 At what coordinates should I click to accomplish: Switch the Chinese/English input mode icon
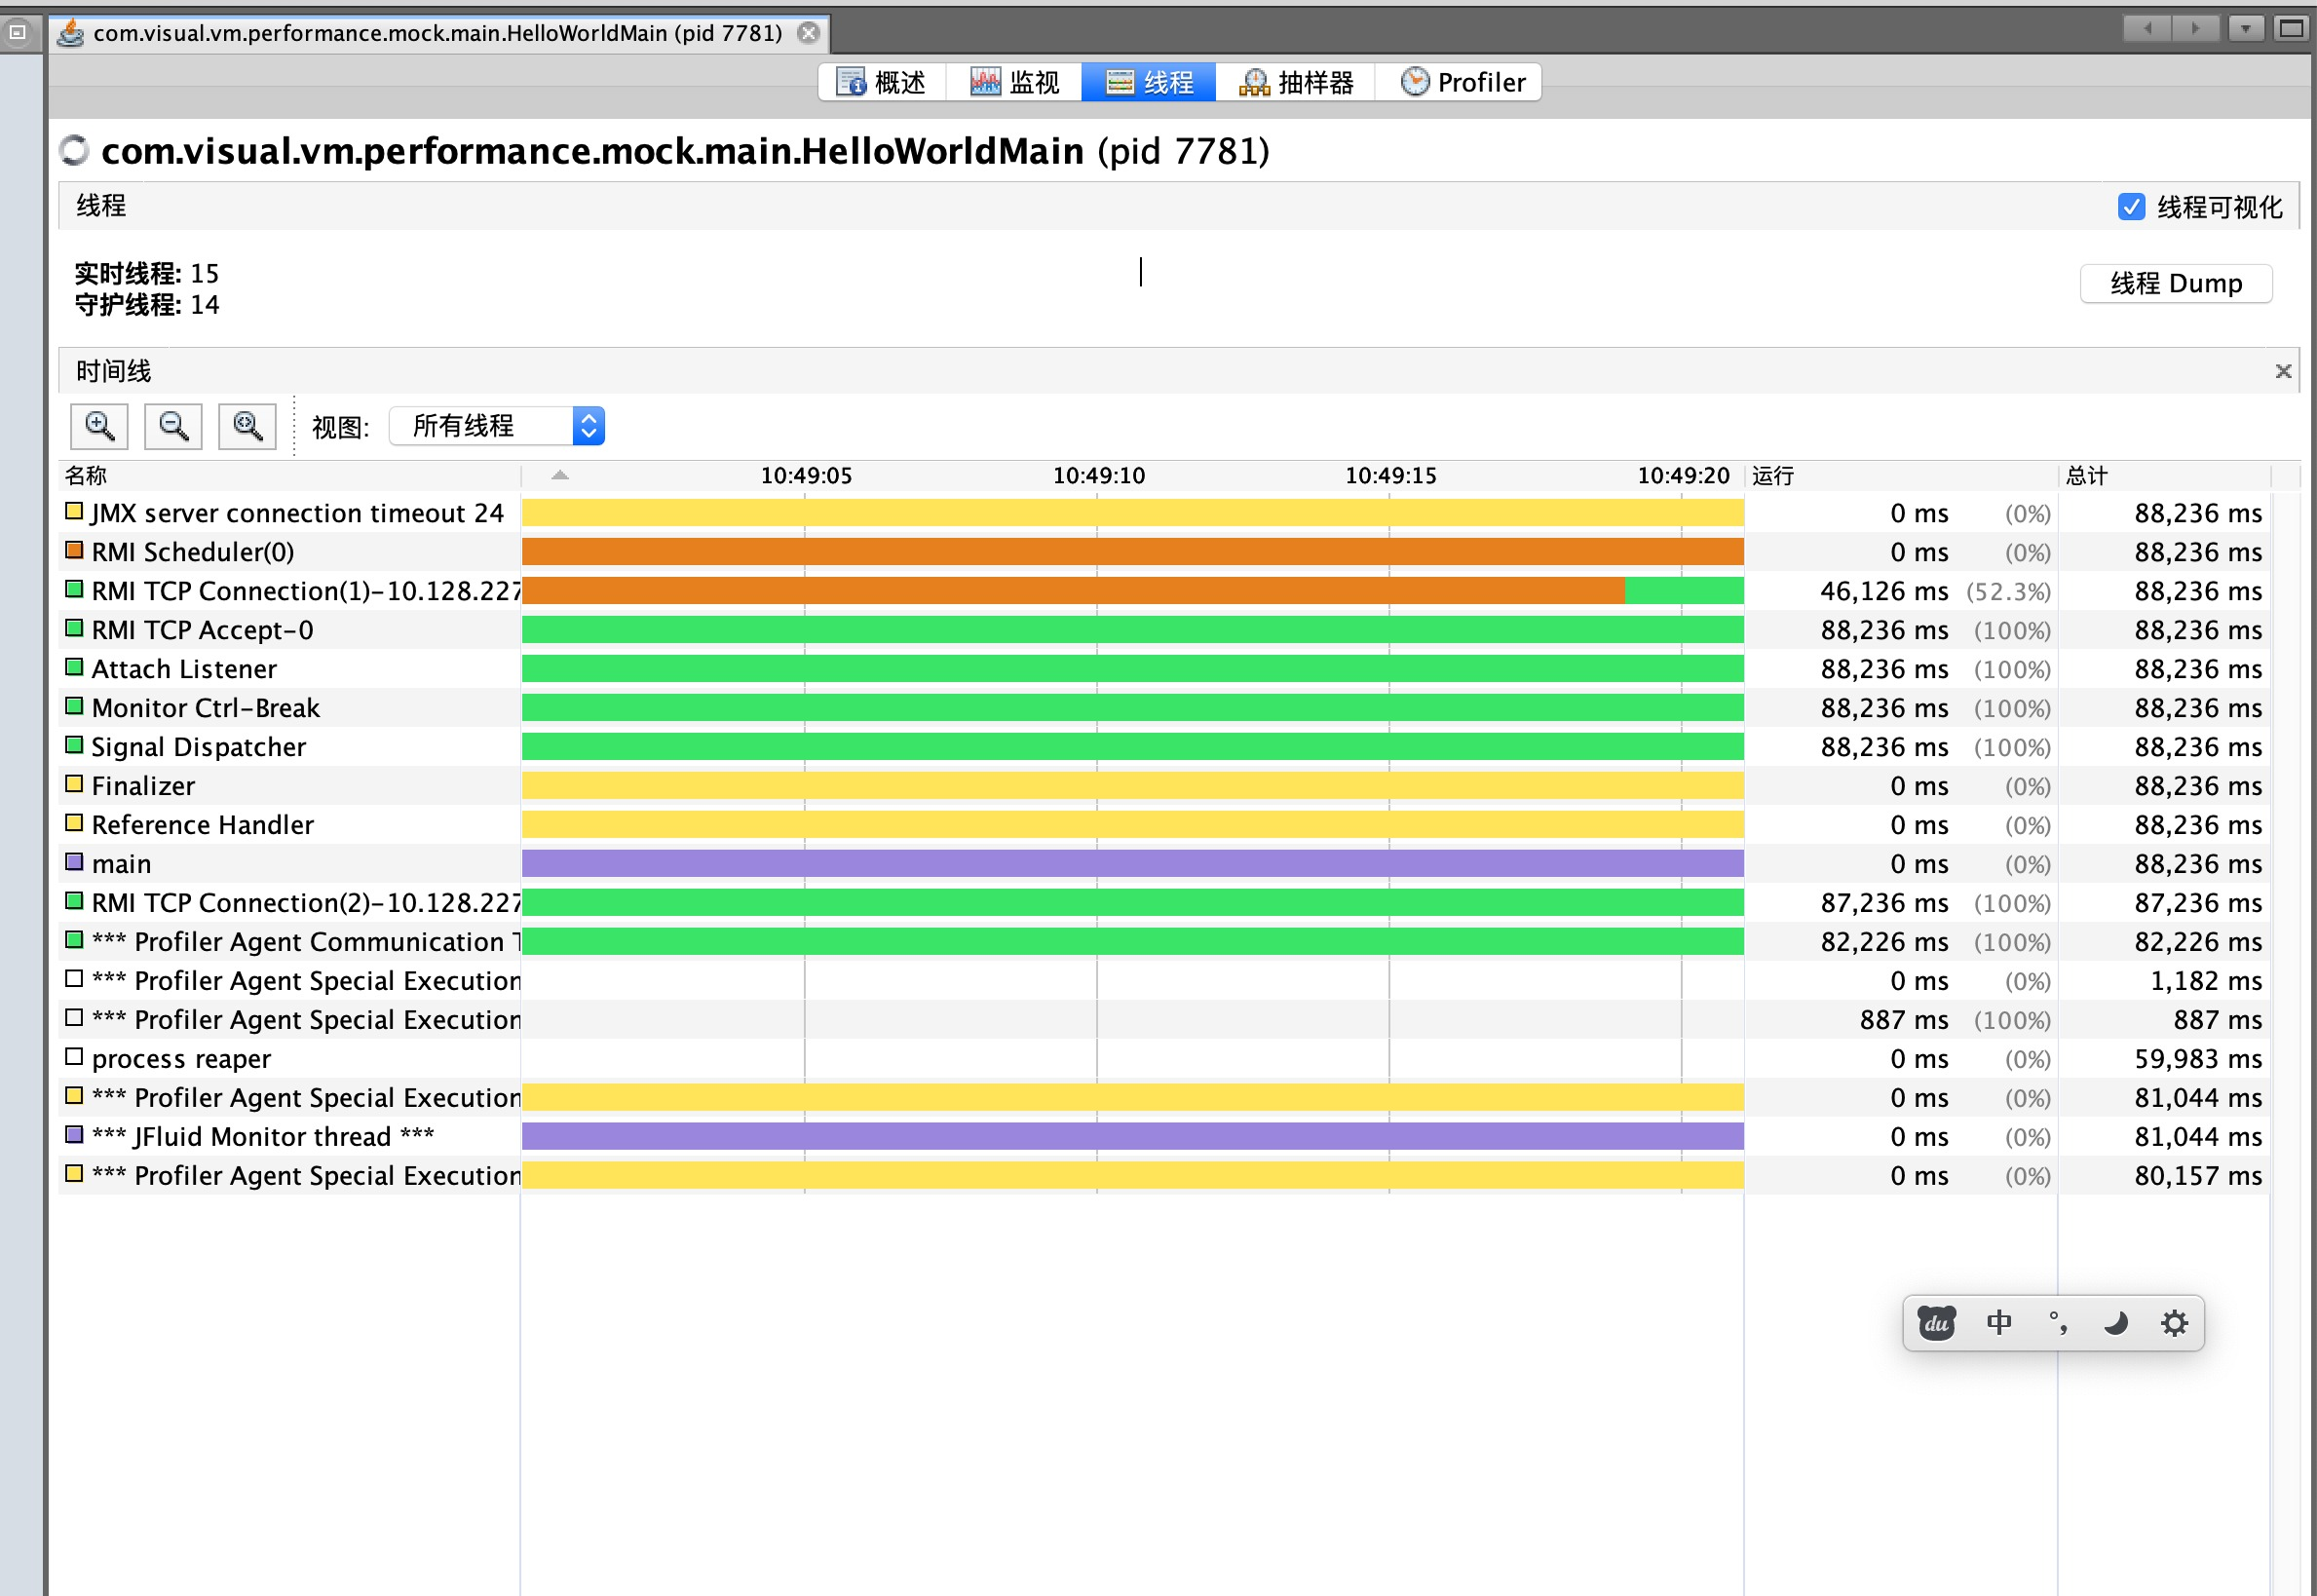click(x=1998, y=1323)
